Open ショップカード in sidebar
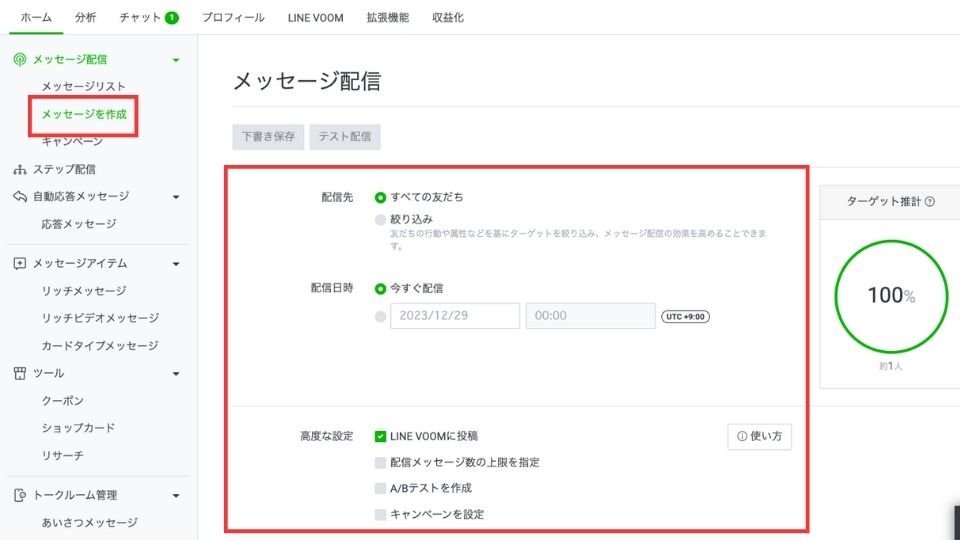This screenshot has width=960, height=540. pos(78,428)
